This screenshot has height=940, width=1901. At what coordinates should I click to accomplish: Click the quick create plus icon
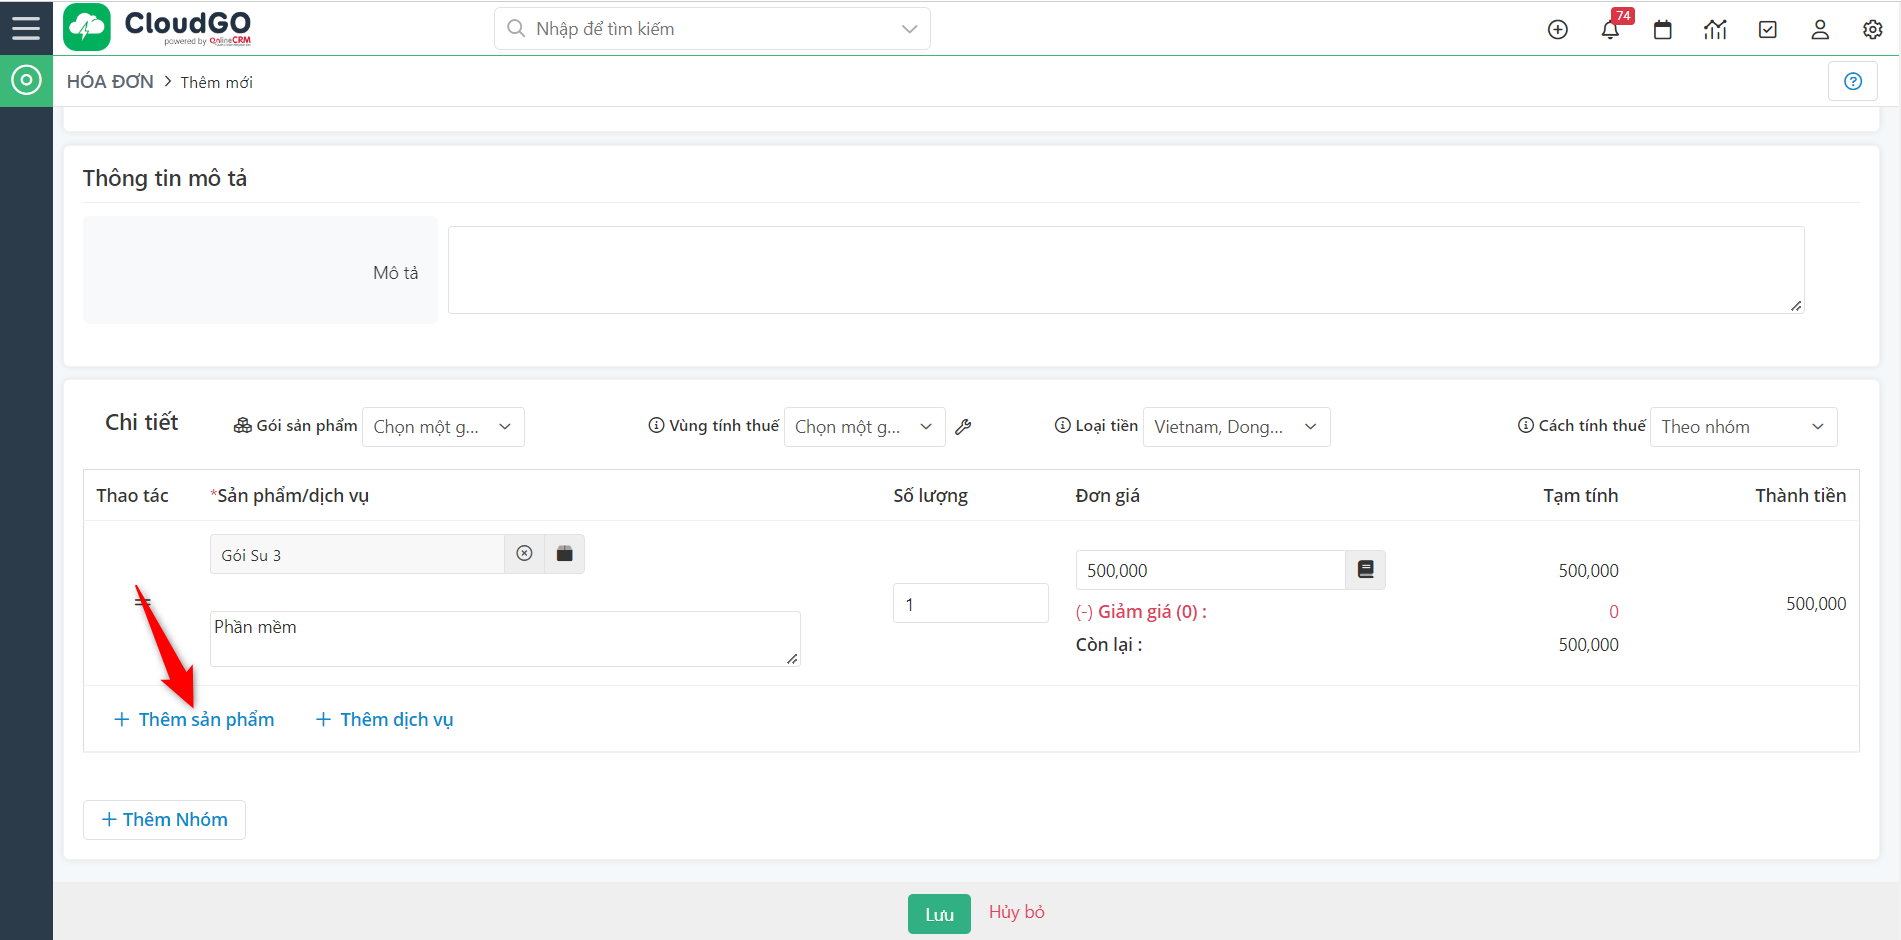point(1557,30)
